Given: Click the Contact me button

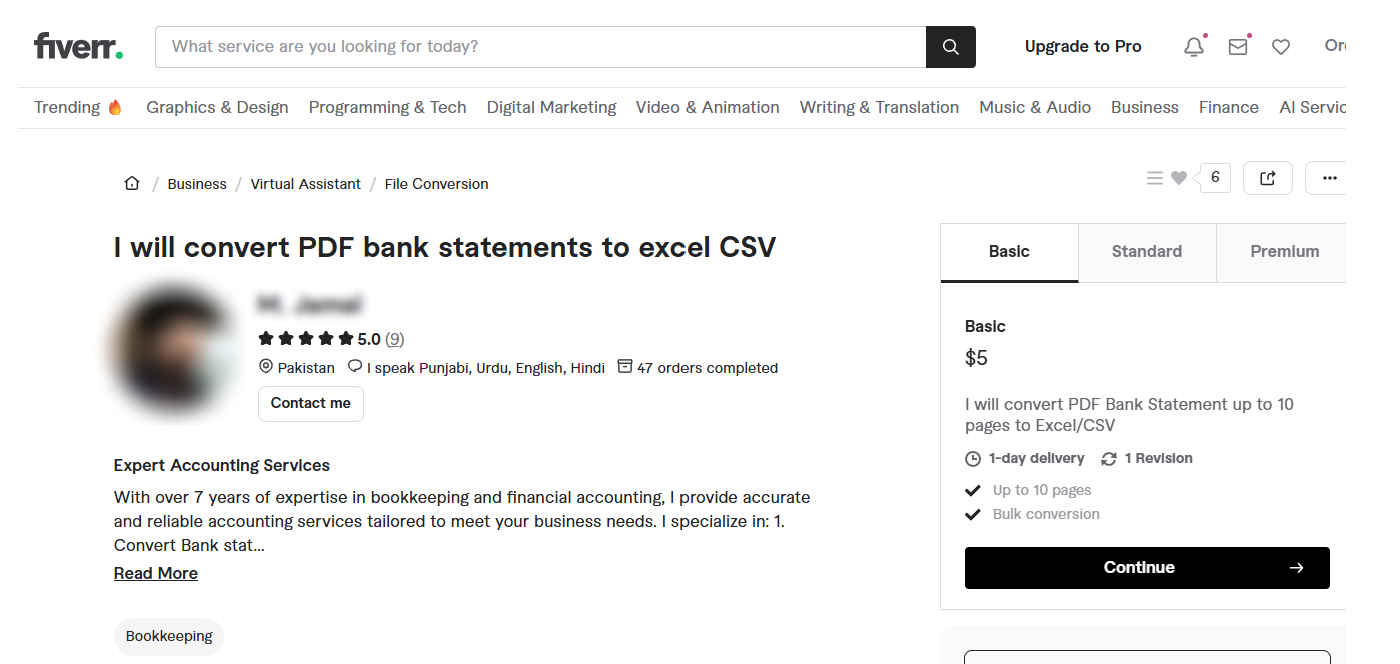Looking at the screenshot, I should point(310,403).
